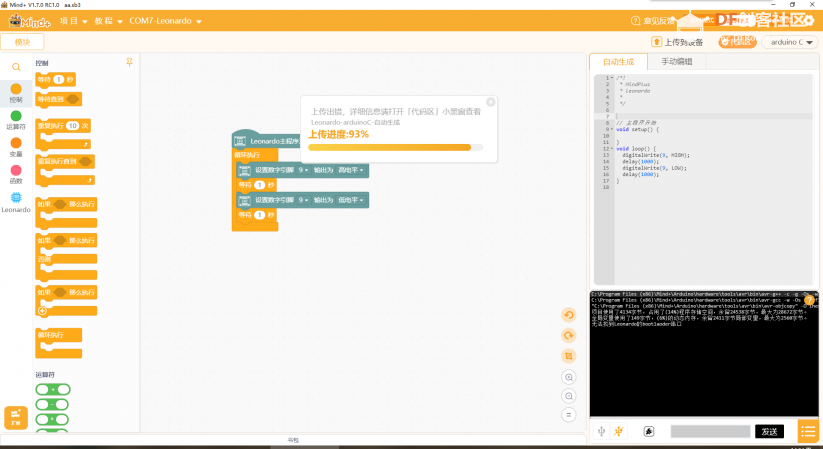823x449 pixels.
Task: Click the crop/screenshot button on canvas
Action: 568,356
